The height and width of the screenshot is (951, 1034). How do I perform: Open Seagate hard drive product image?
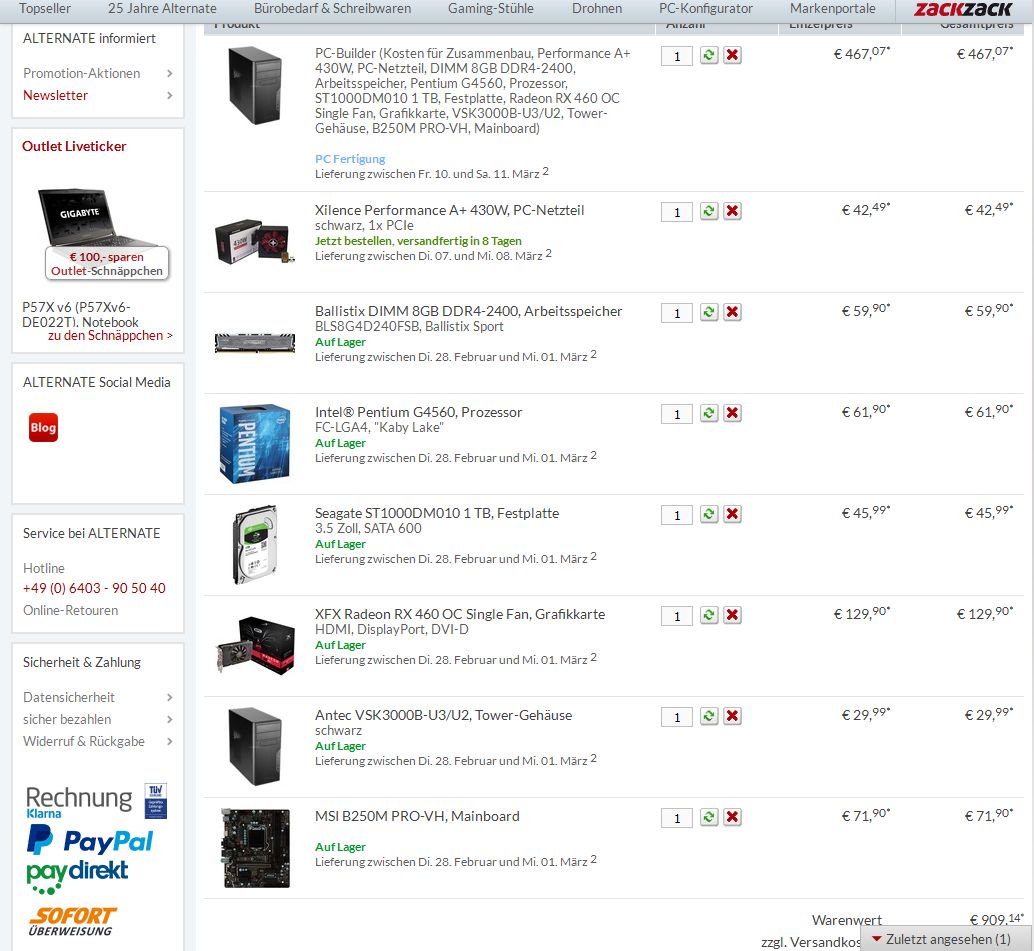pyautogui.click(x=255, y=545)
